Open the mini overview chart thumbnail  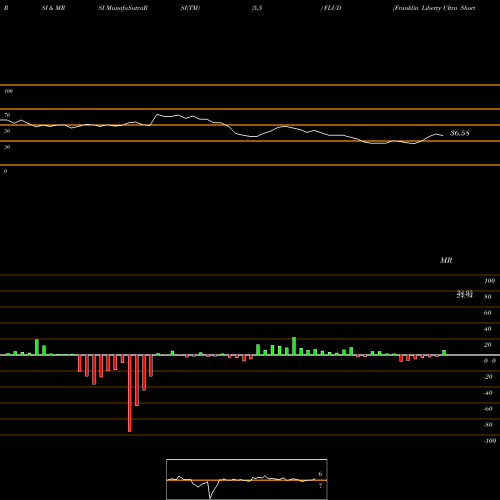(247, 479)
